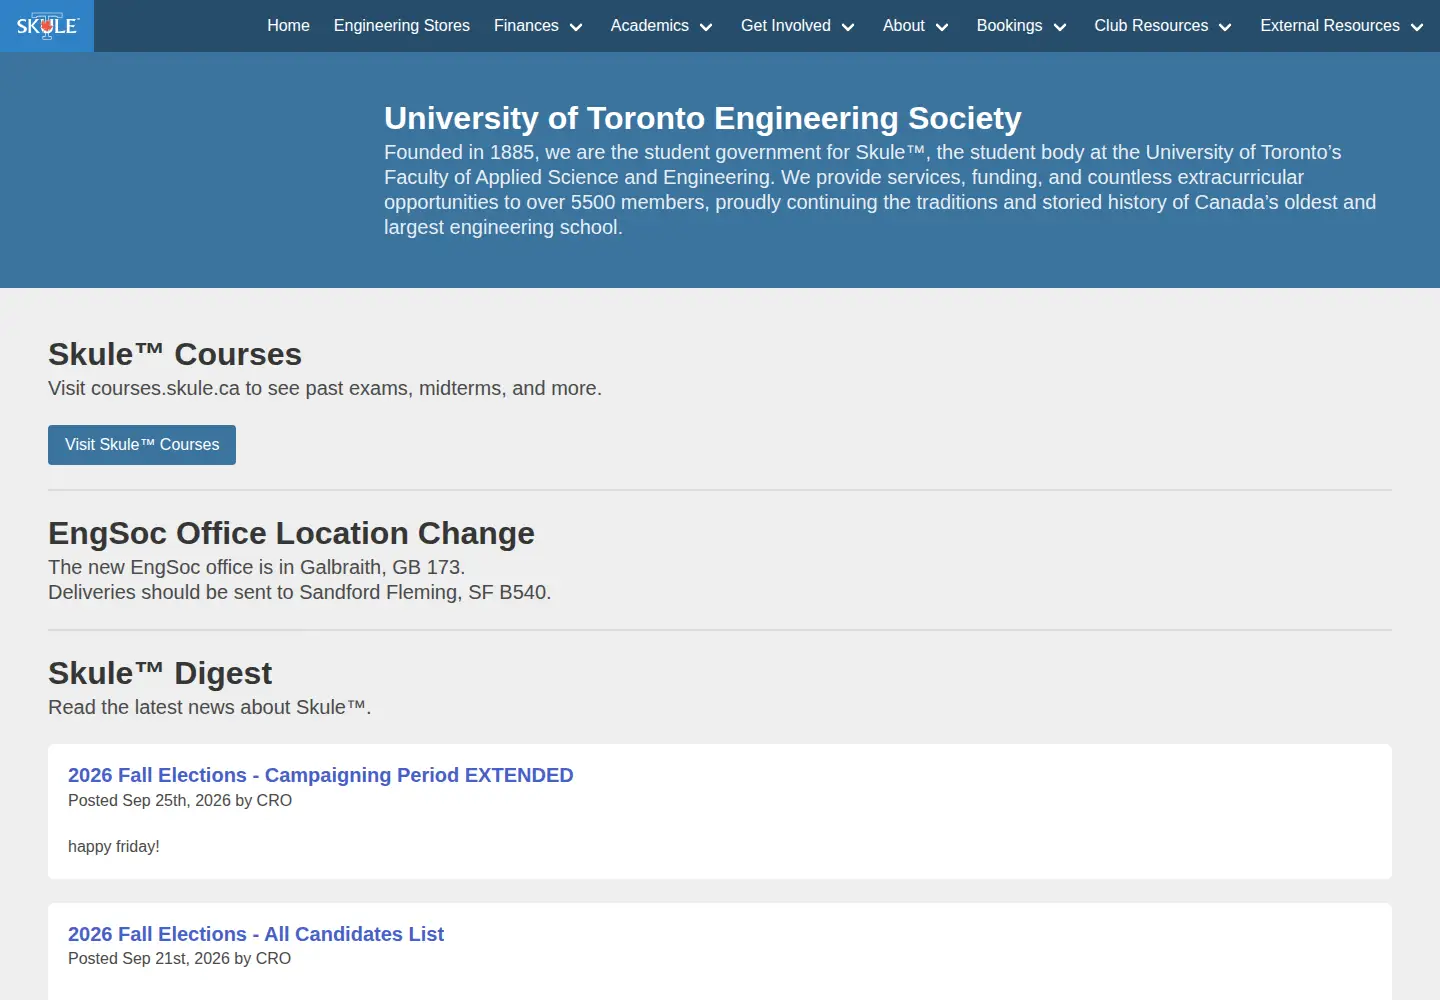Viewport: 1440px width, 1000px height.
Task: Click the text 'Posted Sep 25th, 2026 by CRO'
Action: 180,800
